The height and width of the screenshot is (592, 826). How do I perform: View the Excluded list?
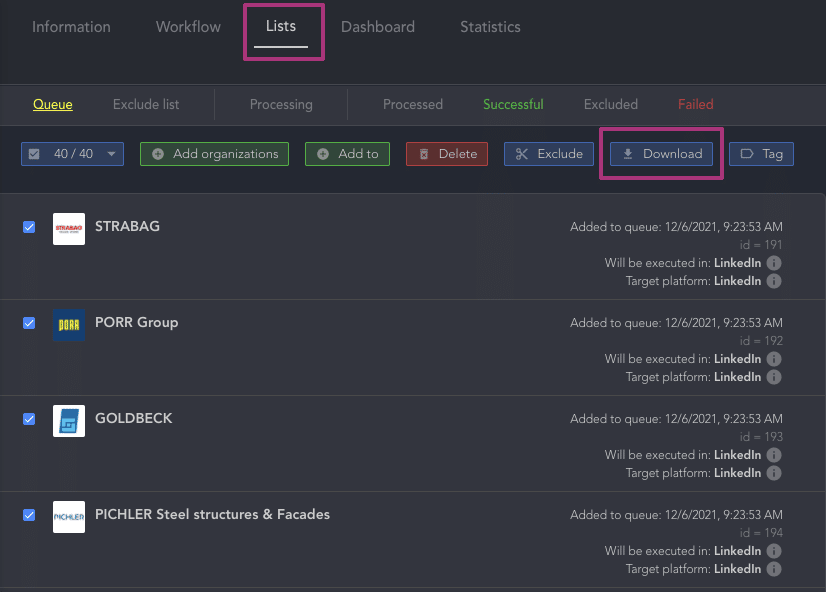pos(611,104)
